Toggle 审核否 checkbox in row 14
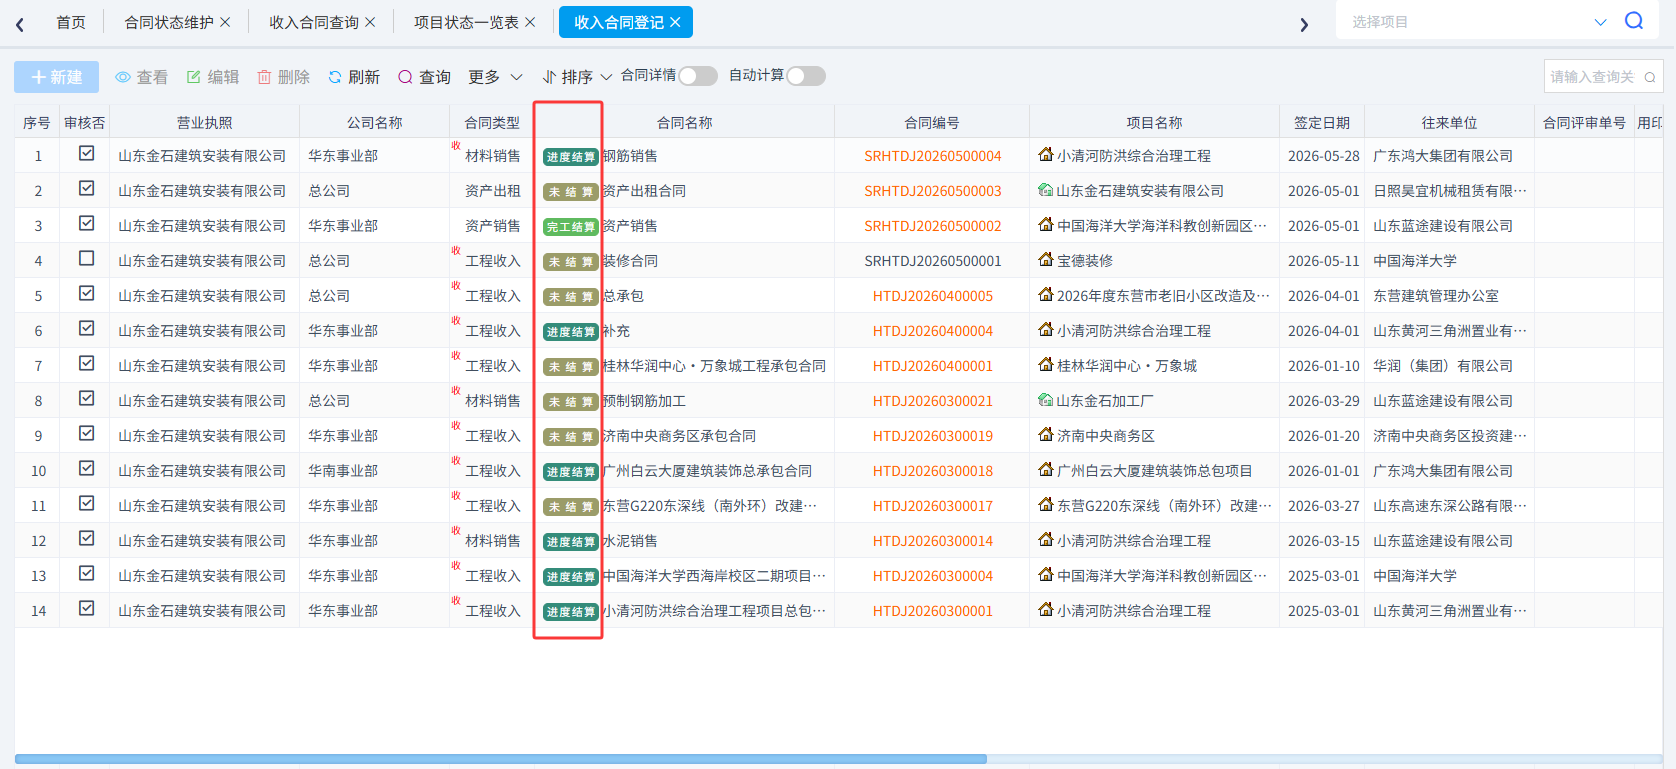This screenshot has width=1676, height=769. [x=87, y=609]
